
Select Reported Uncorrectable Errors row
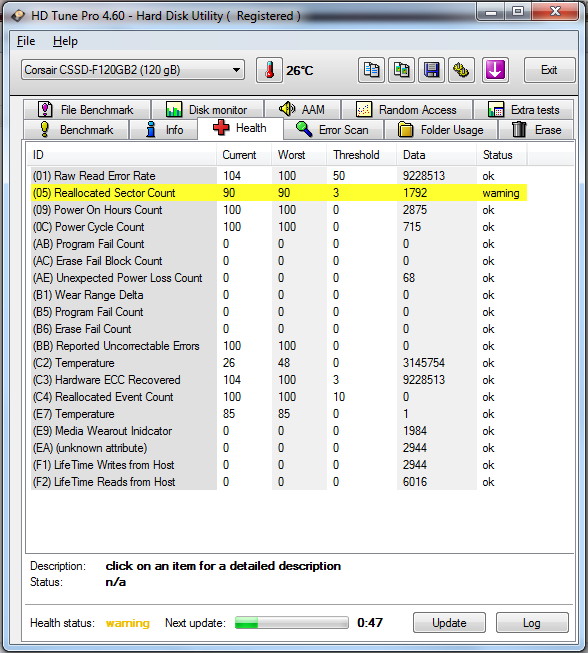point(279,346)
